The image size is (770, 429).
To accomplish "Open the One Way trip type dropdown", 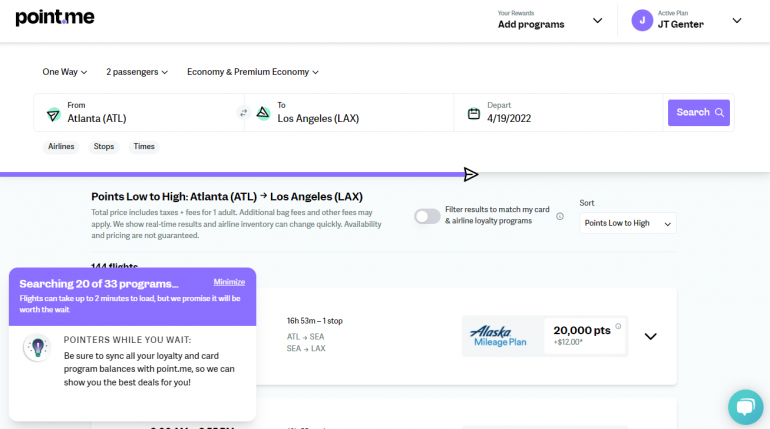I will point(65,72).
